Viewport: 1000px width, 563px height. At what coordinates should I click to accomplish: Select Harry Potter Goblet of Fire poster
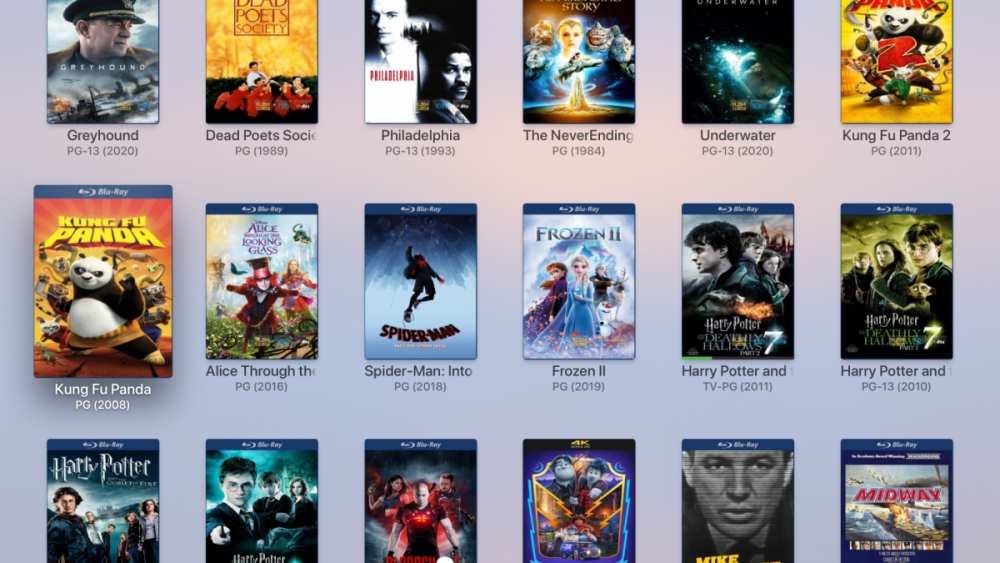[103, 501]
